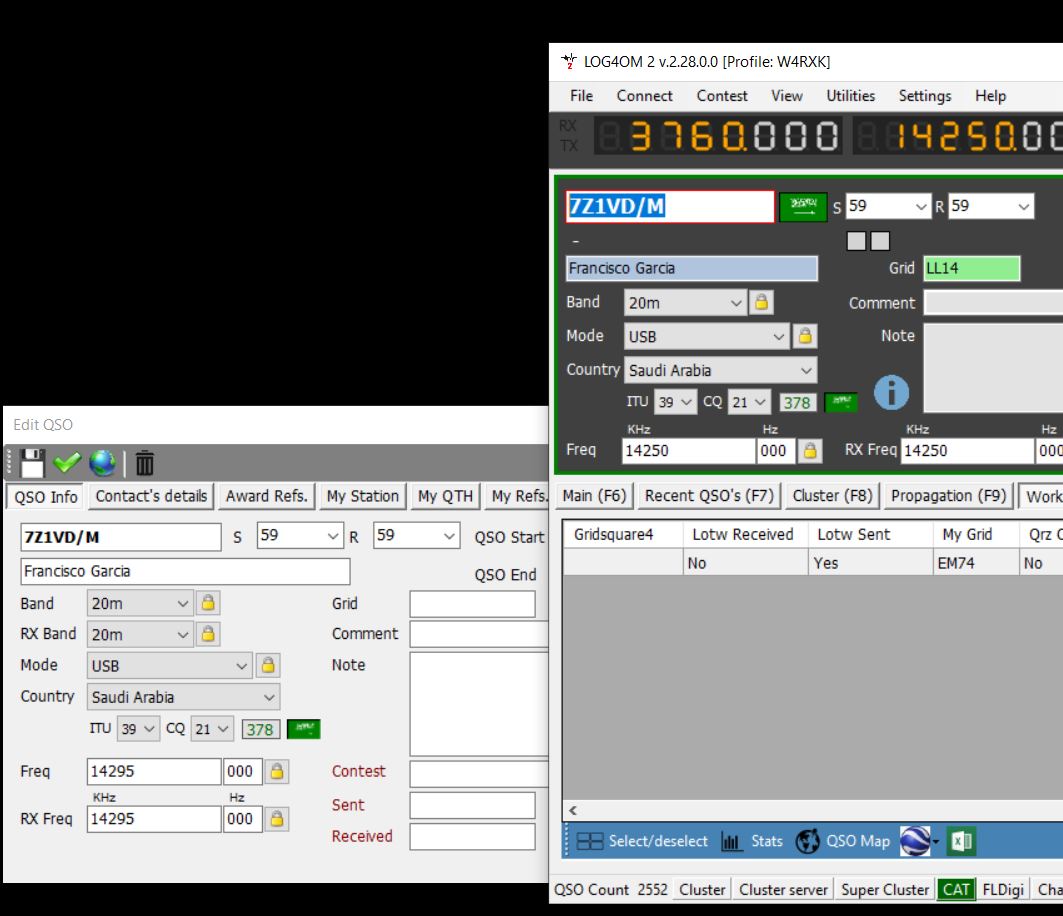Click the Super Cluster status button
This screenshot has height=916, width=1063.
coord(885,890)
